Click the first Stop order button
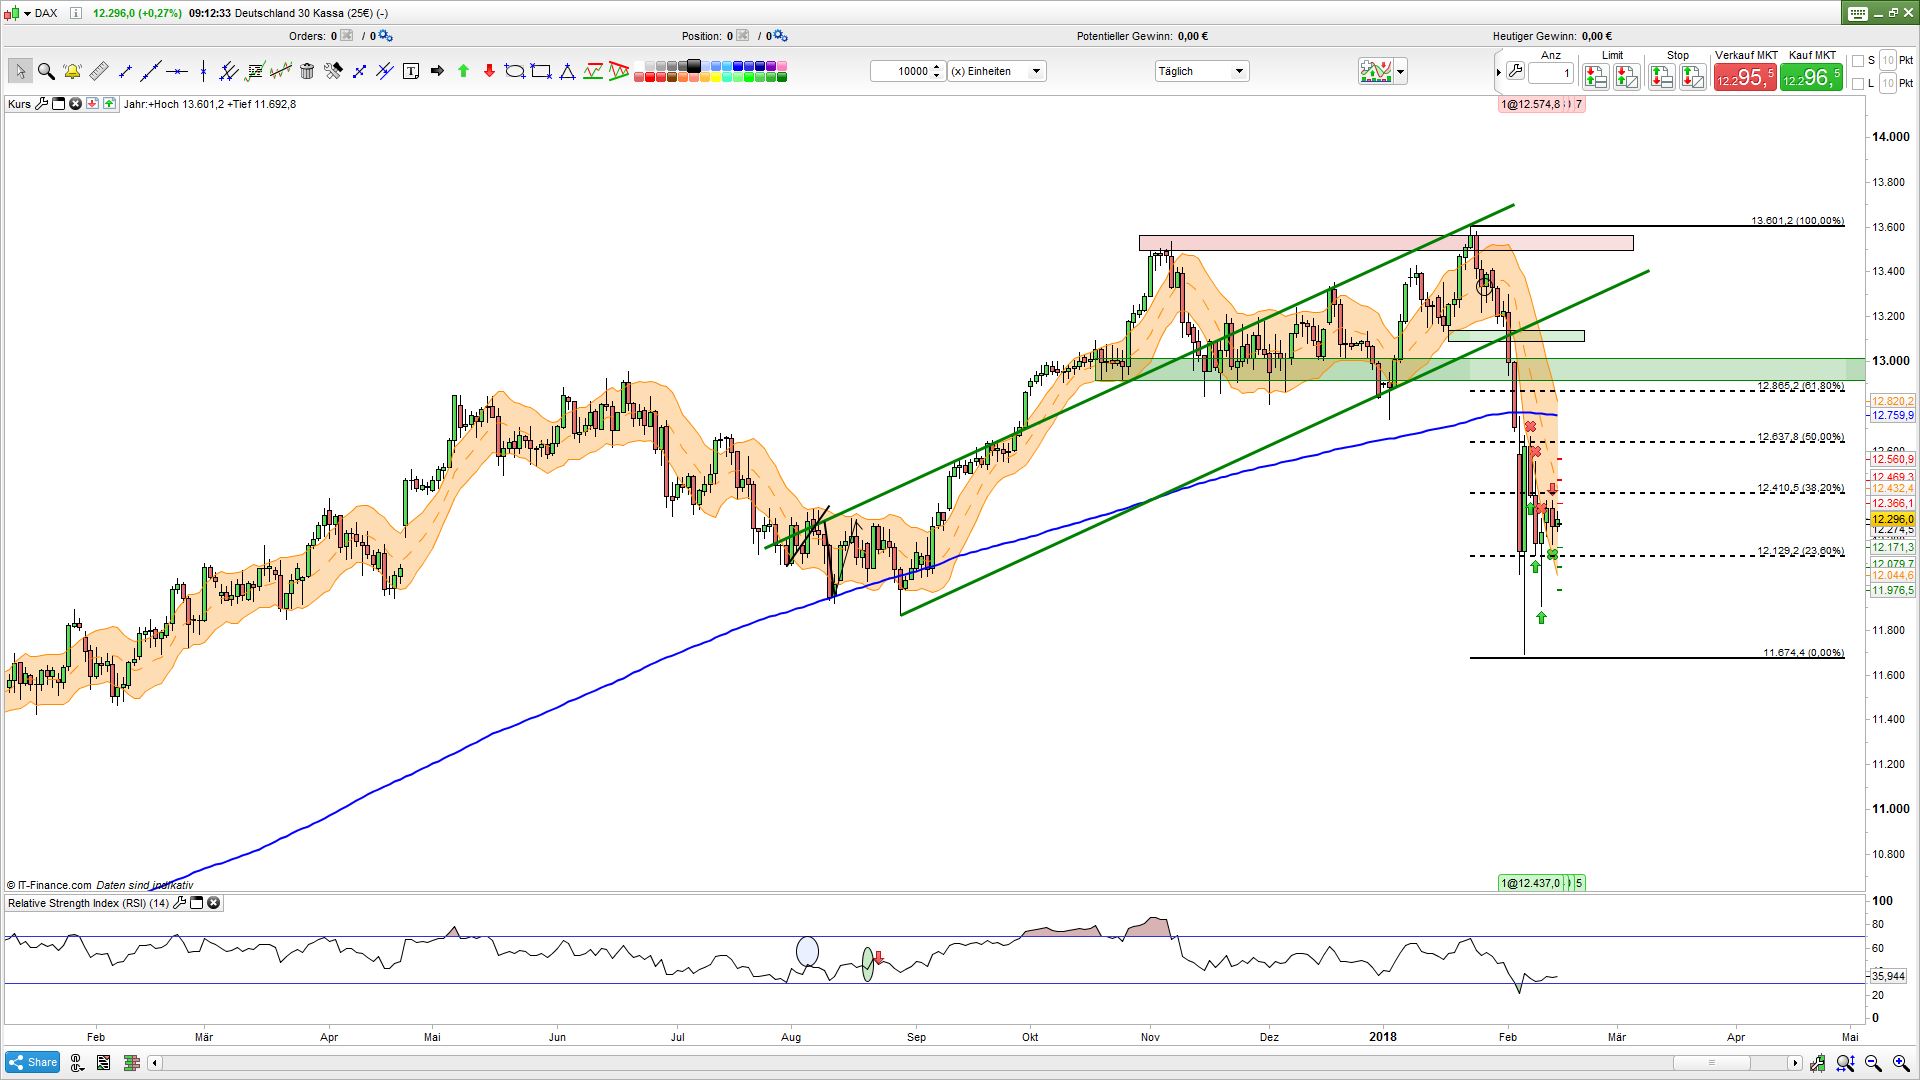 pos(1662,77)
